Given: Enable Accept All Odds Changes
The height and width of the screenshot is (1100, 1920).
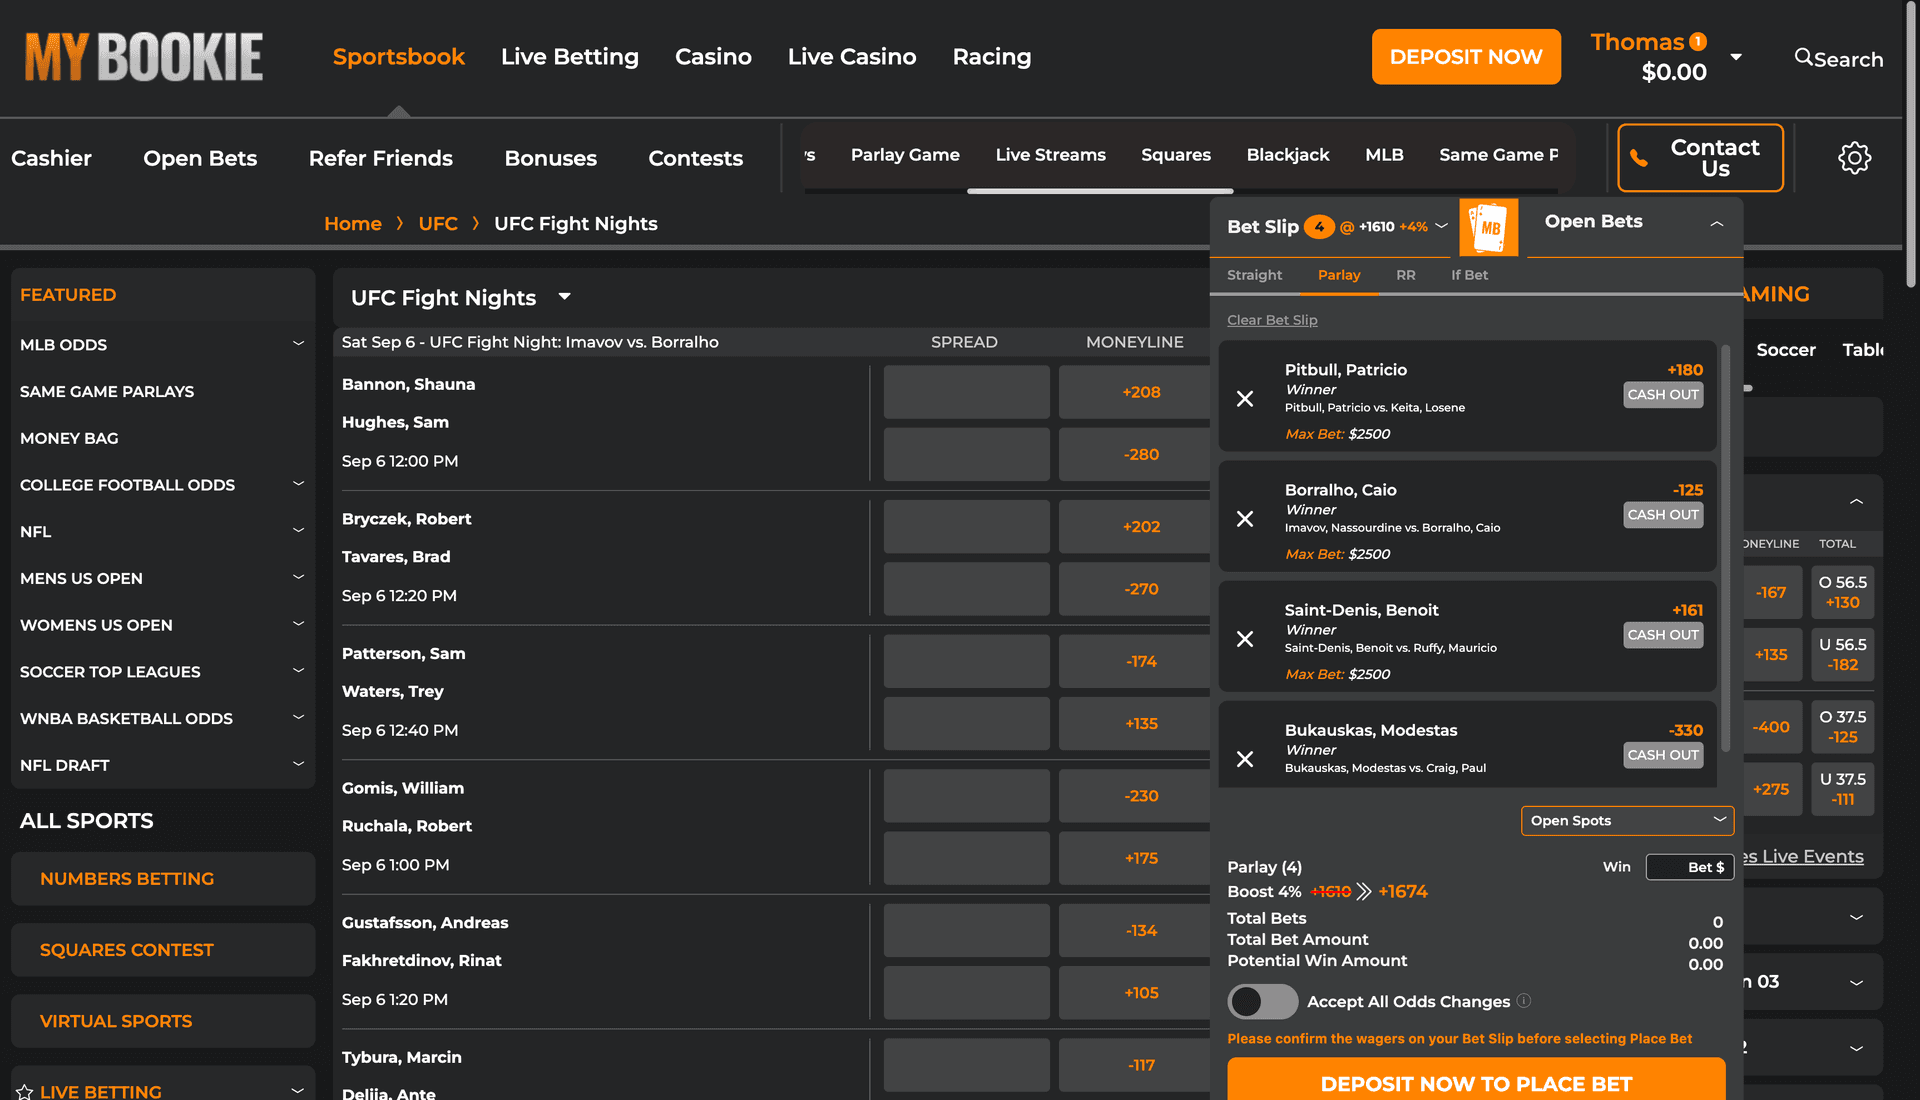Looking at the screenshot, I should click(x=1262, y=1001).
